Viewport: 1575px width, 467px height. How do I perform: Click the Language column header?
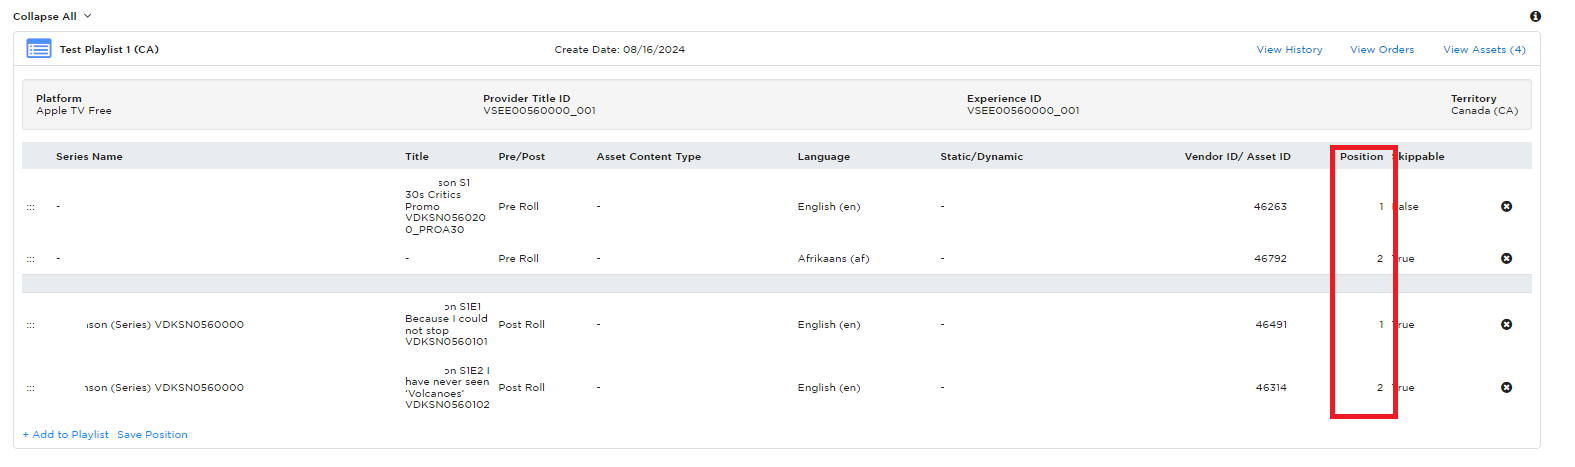click(x=824, y=157)
